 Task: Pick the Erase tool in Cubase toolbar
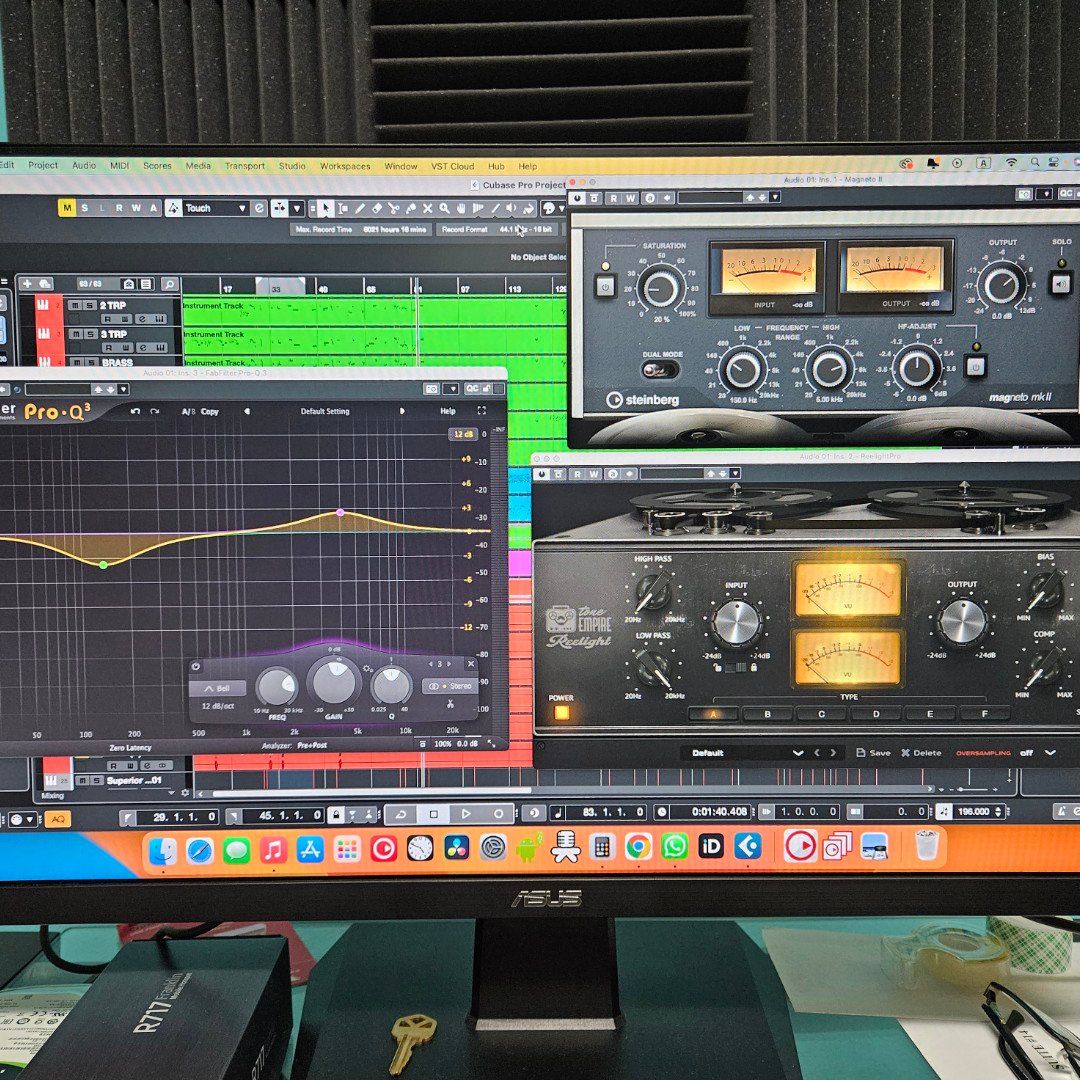[x=377, y=208]
